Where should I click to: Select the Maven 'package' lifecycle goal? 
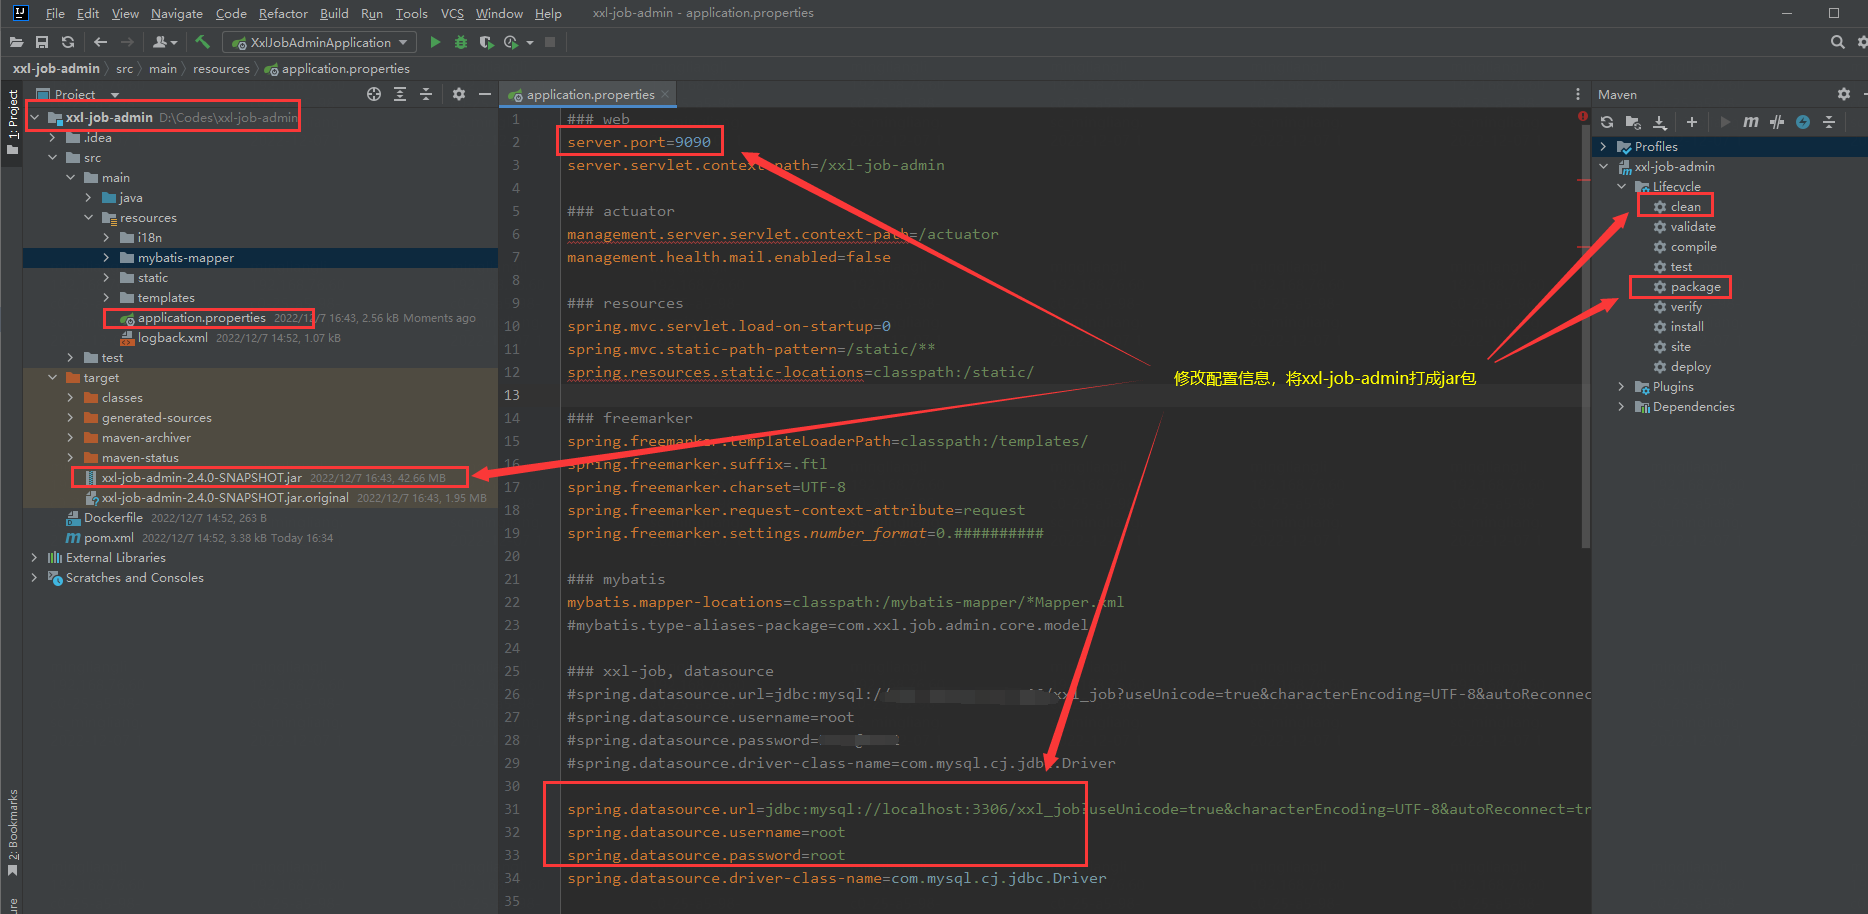click(x=1695, y=287)
